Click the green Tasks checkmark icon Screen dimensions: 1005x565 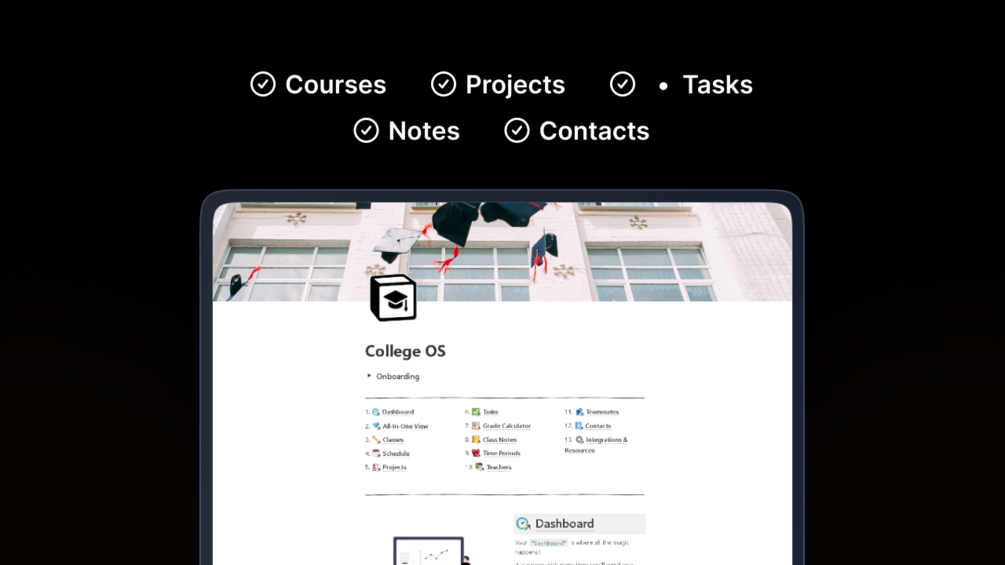coord(476,412)
